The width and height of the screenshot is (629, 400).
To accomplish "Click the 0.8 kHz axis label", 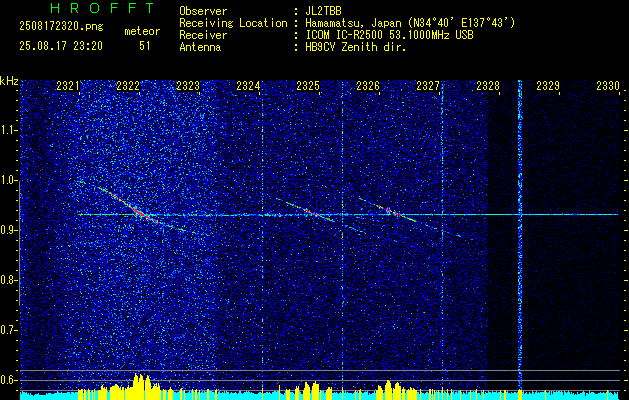I will tap(8, 280).
